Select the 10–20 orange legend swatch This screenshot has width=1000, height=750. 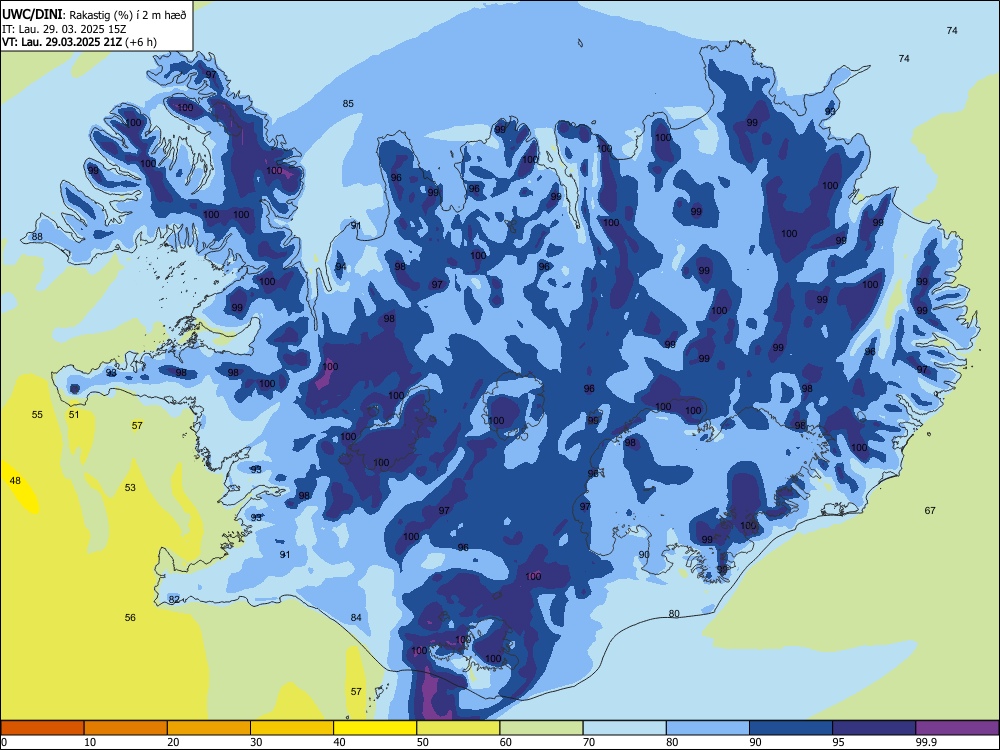pos(126,728)
